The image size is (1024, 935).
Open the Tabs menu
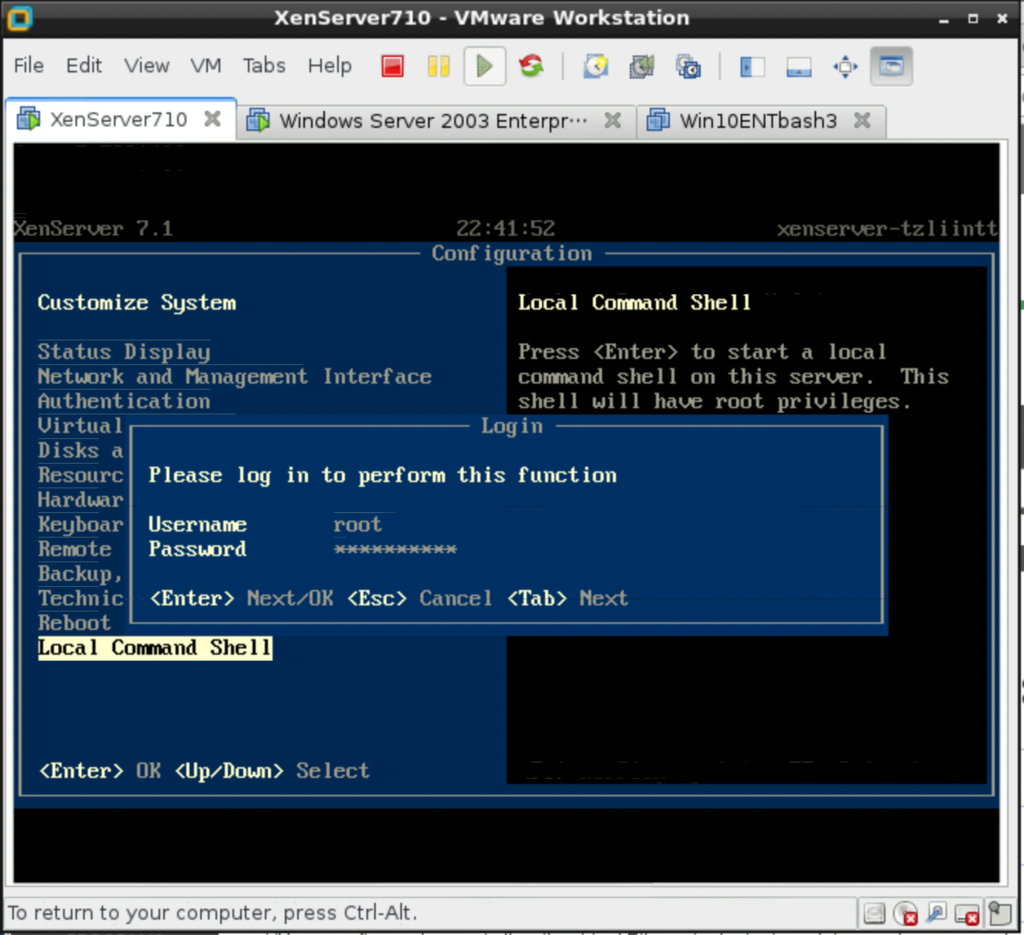coord(264,65)
